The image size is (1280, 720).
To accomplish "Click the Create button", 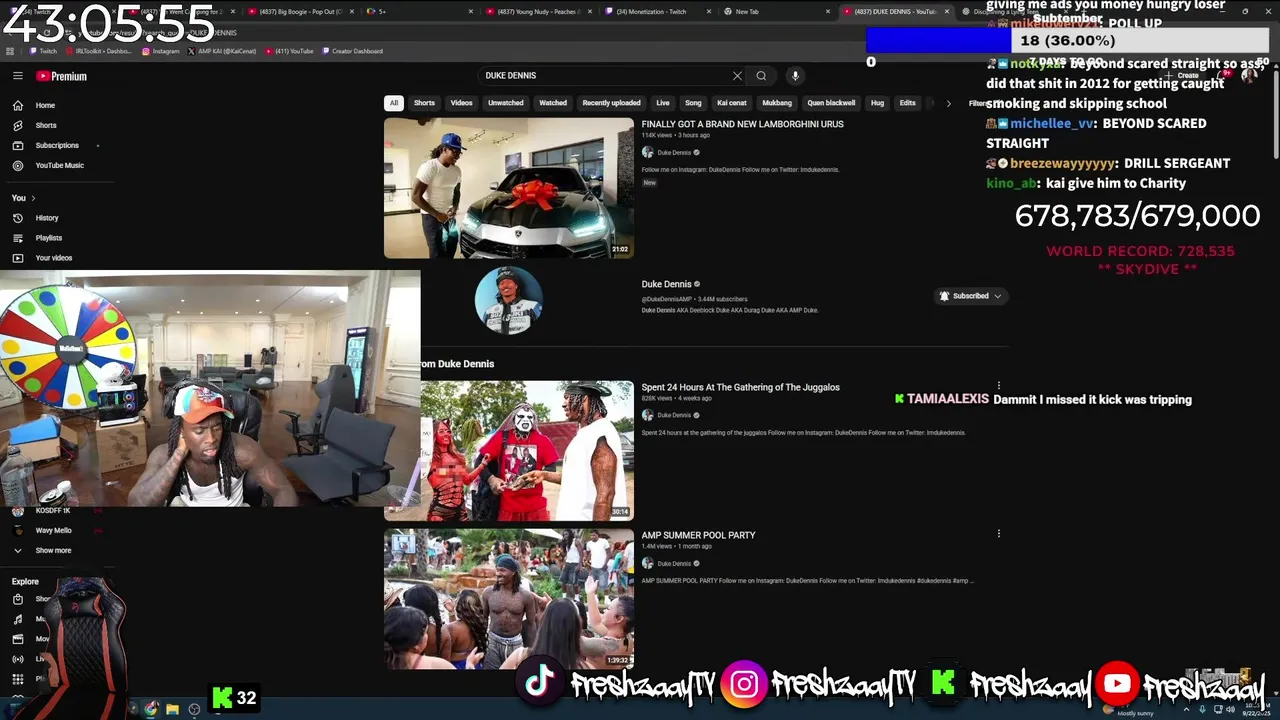I will pos(1182,75).
